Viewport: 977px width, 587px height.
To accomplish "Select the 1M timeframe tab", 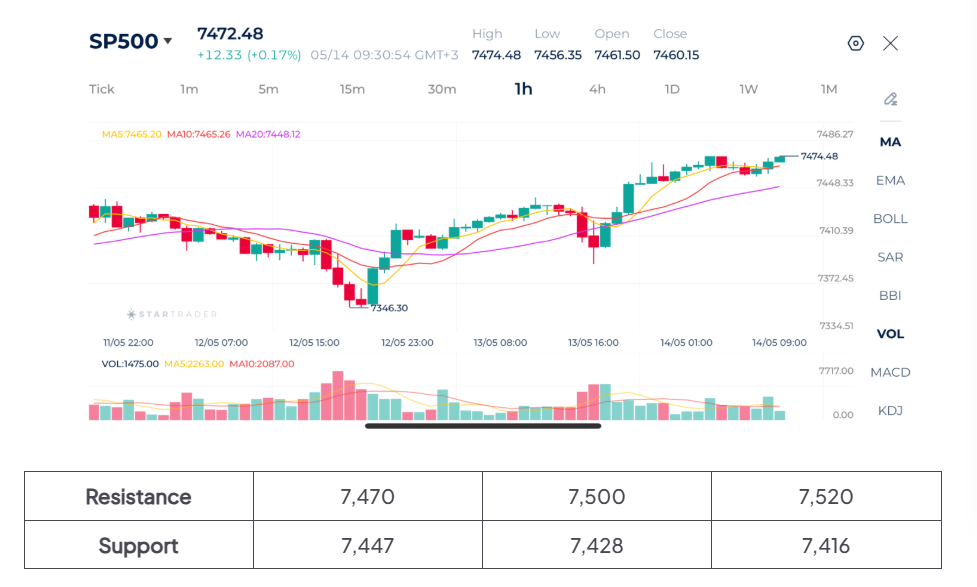I will tap(829, 89).
